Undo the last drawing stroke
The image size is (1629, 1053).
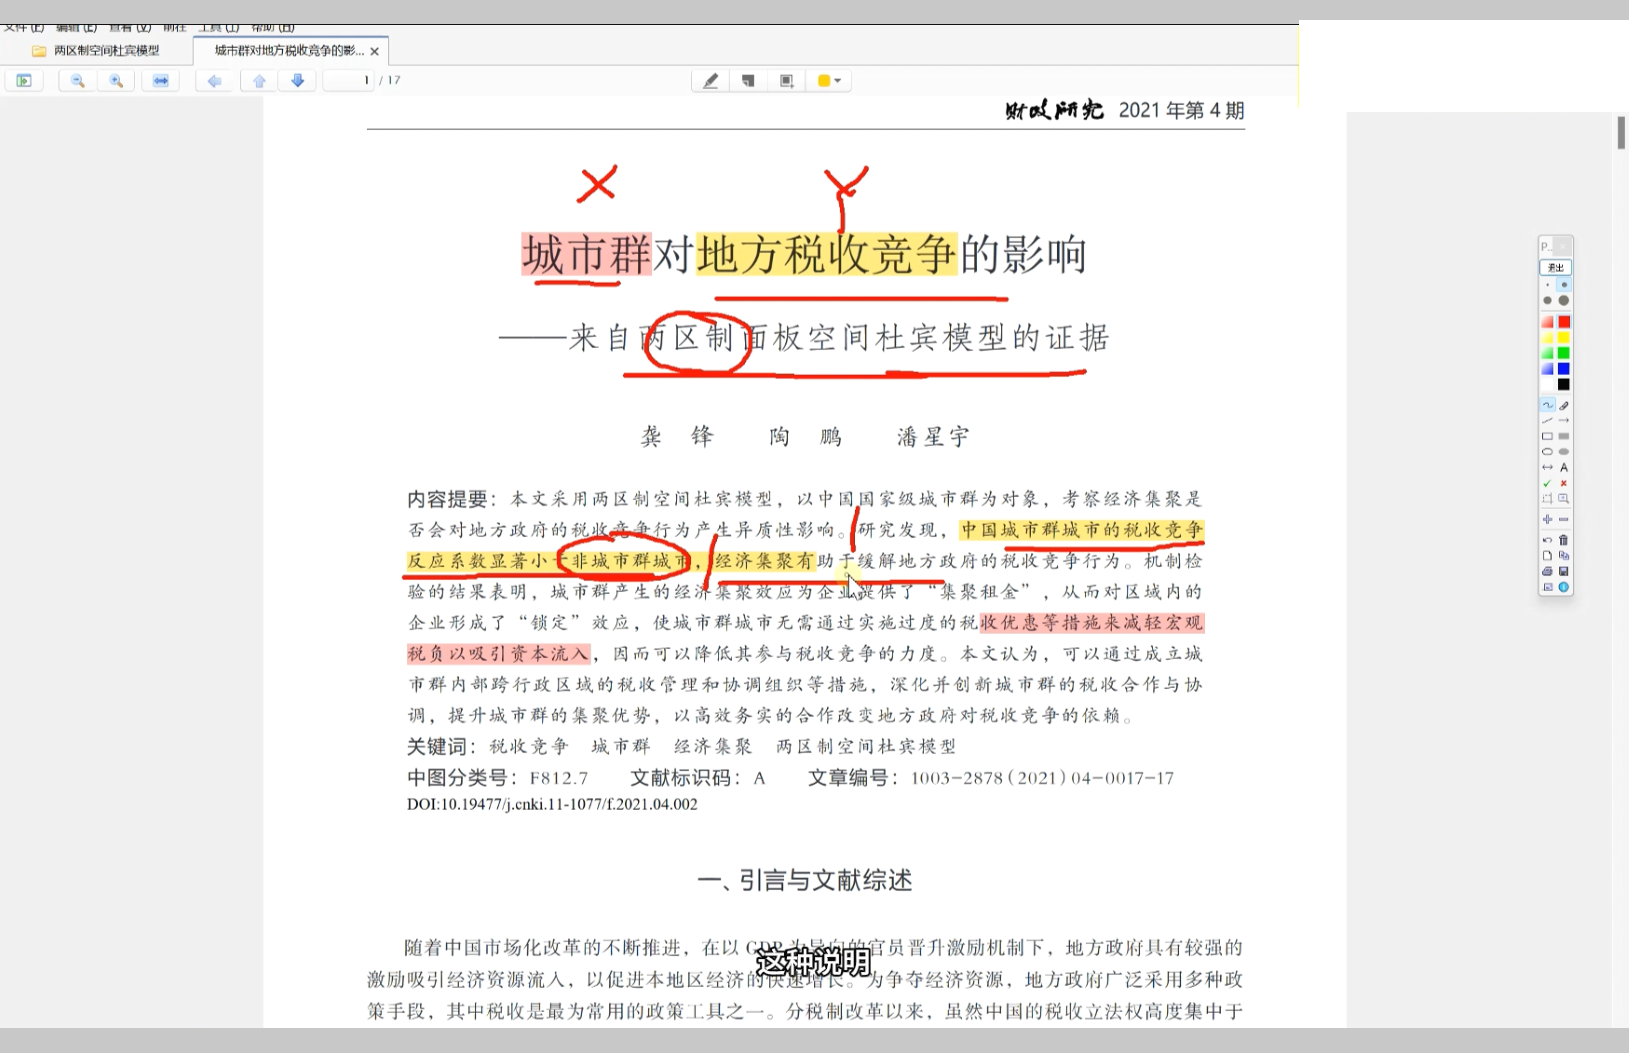pos(1547,540)
